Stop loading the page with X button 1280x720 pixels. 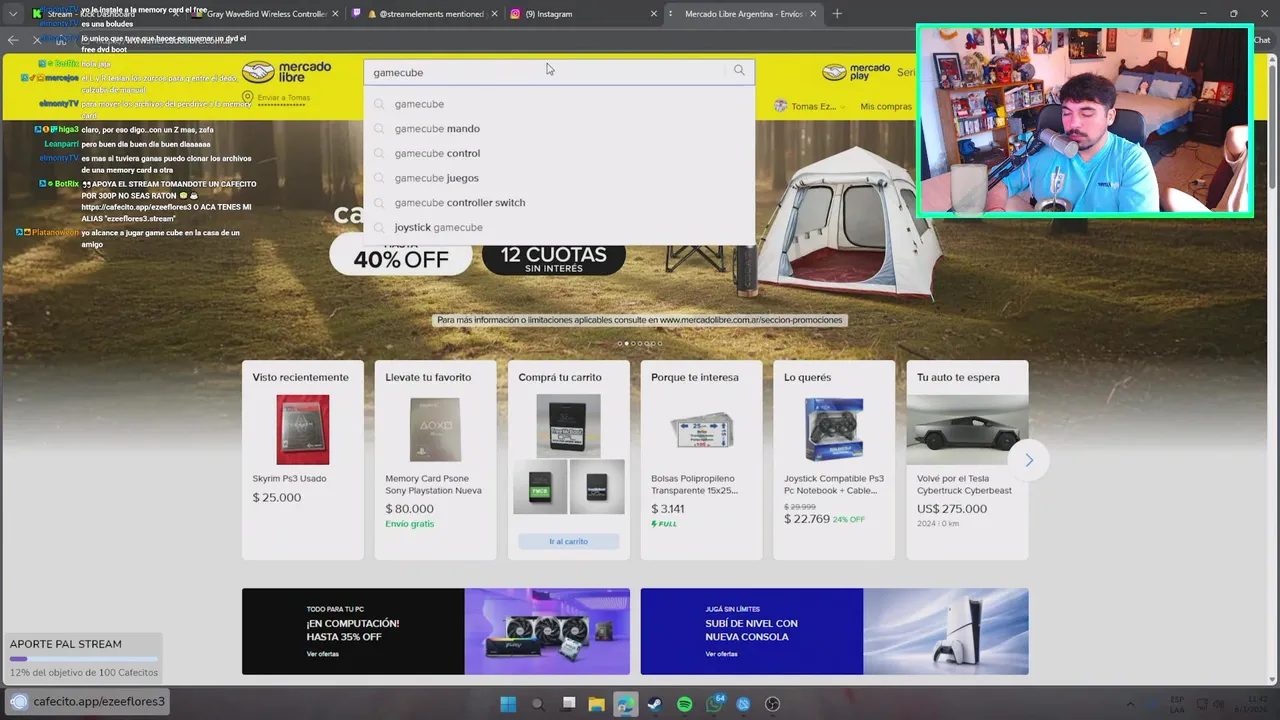[x=37, y=40]
